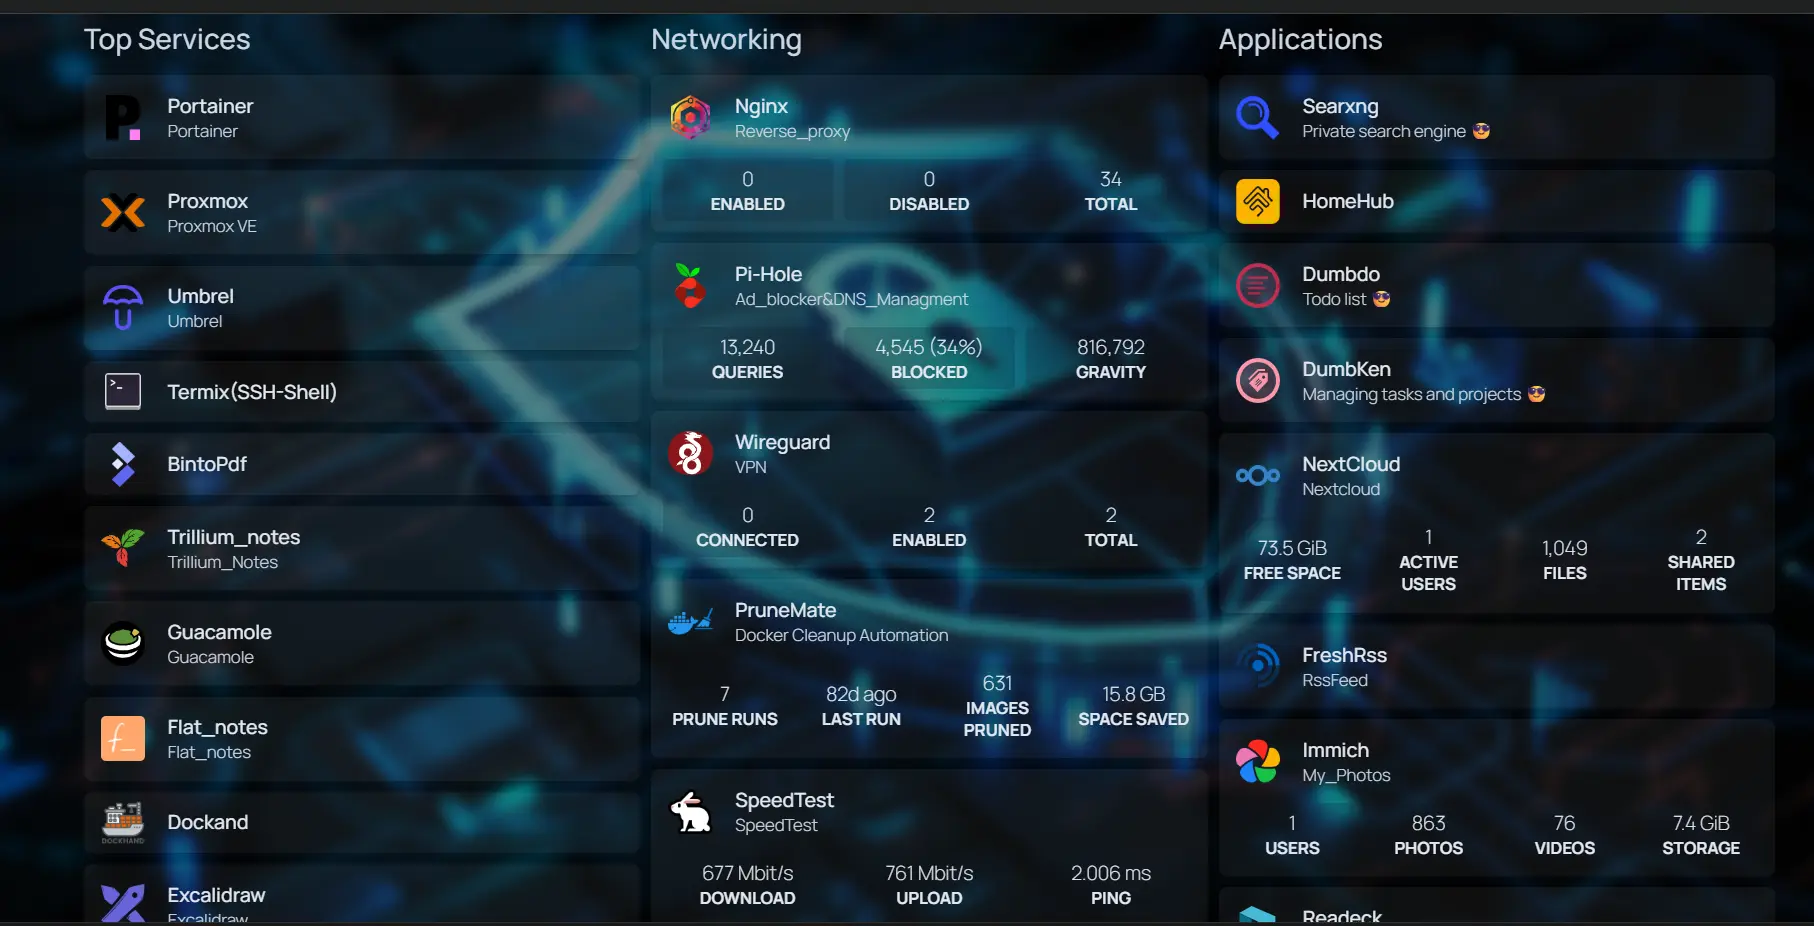Click the Immich colorful flower icon
Image resolution: width=1814 pixels, height=926 pixels.
click(1258, 762)
